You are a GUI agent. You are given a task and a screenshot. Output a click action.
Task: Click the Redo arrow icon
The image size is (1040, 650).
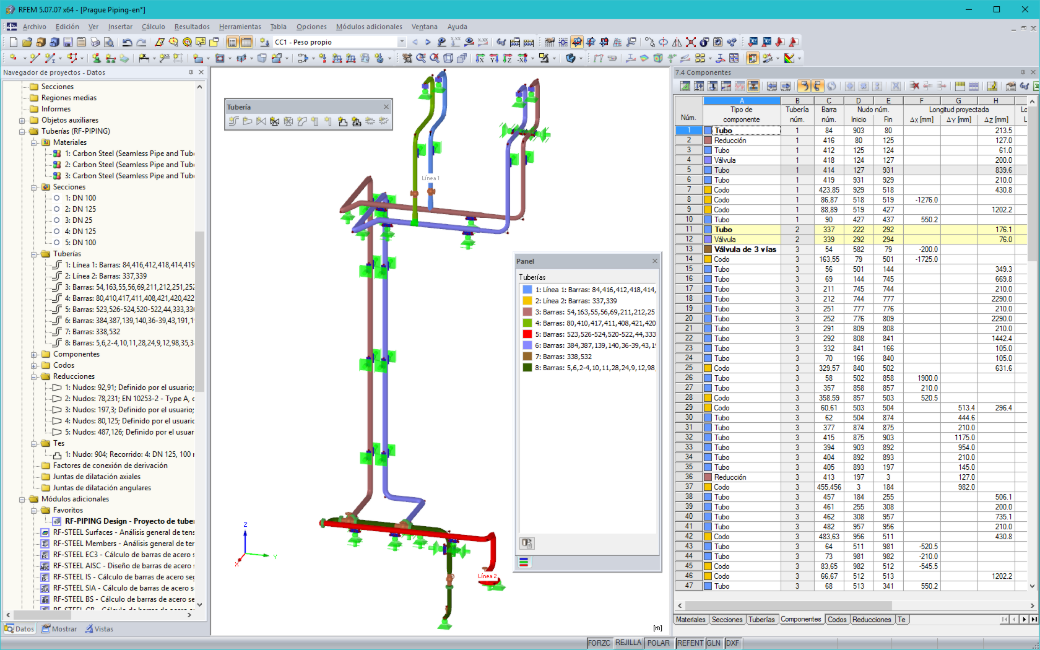[141, 42]
